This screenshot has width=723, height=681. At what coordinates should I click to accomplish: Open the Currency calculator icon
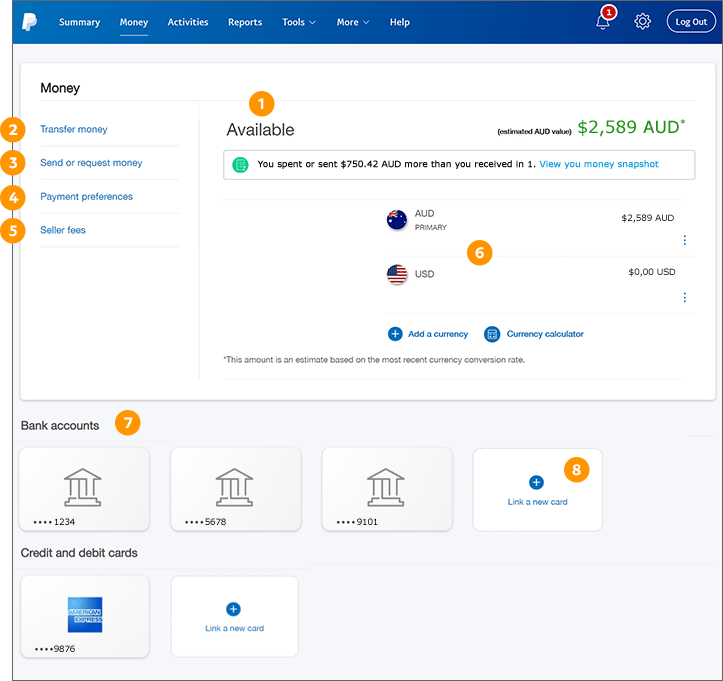click(x=491, y=334)
